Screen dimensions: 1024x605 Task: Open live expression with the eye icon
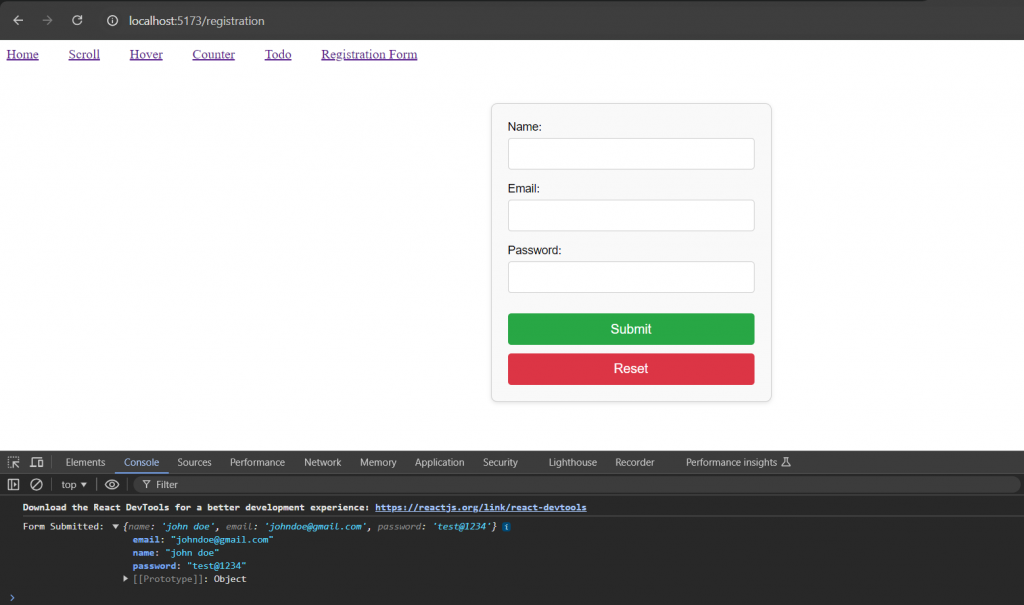point(112,485)
